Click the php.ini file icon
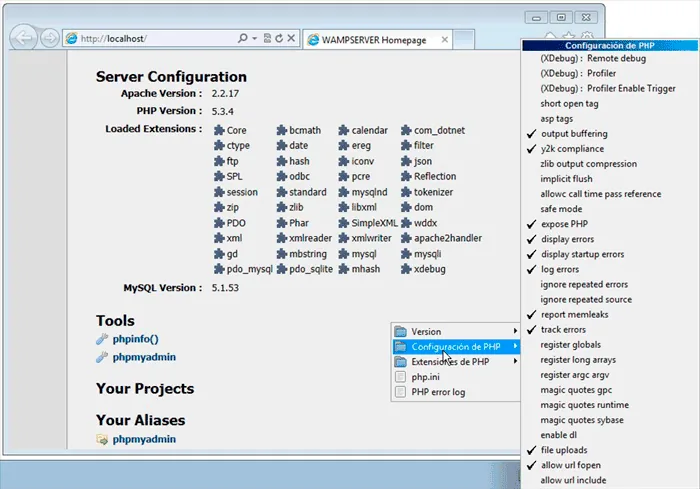The image size is (700, 489). (x=400, y=377)
